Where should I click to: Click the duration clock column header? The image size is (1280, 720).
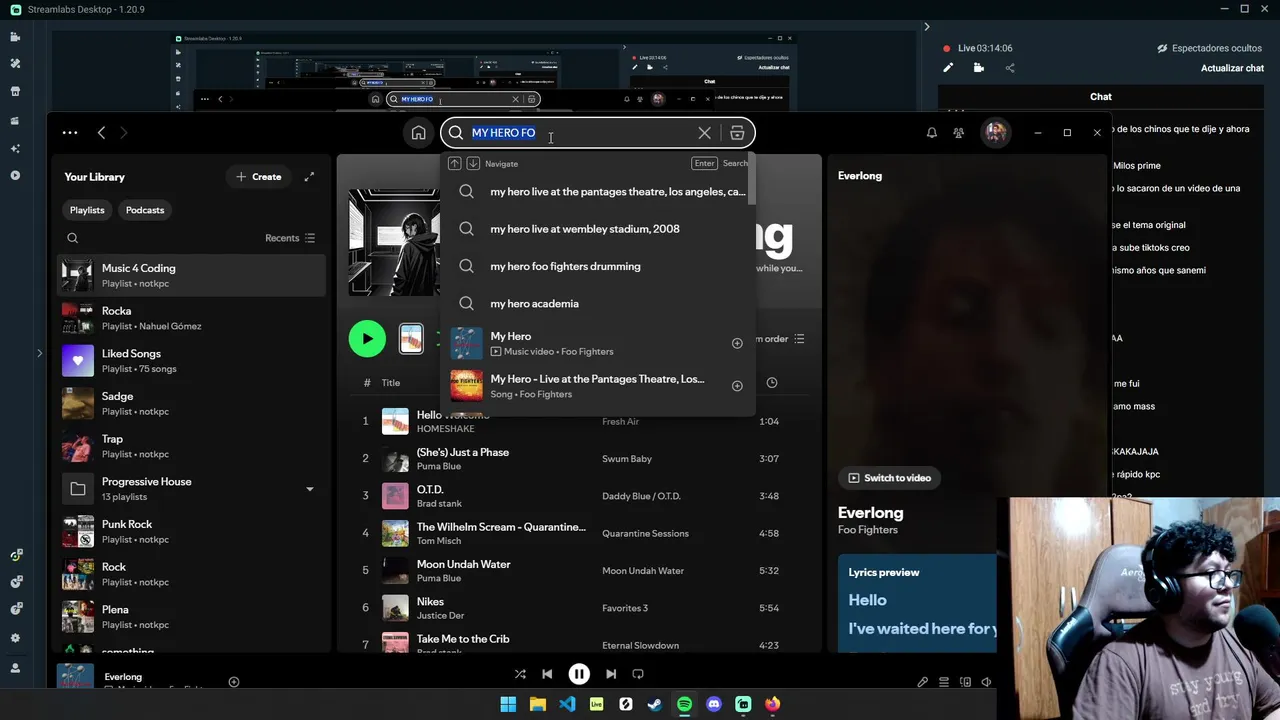[772, 383]
